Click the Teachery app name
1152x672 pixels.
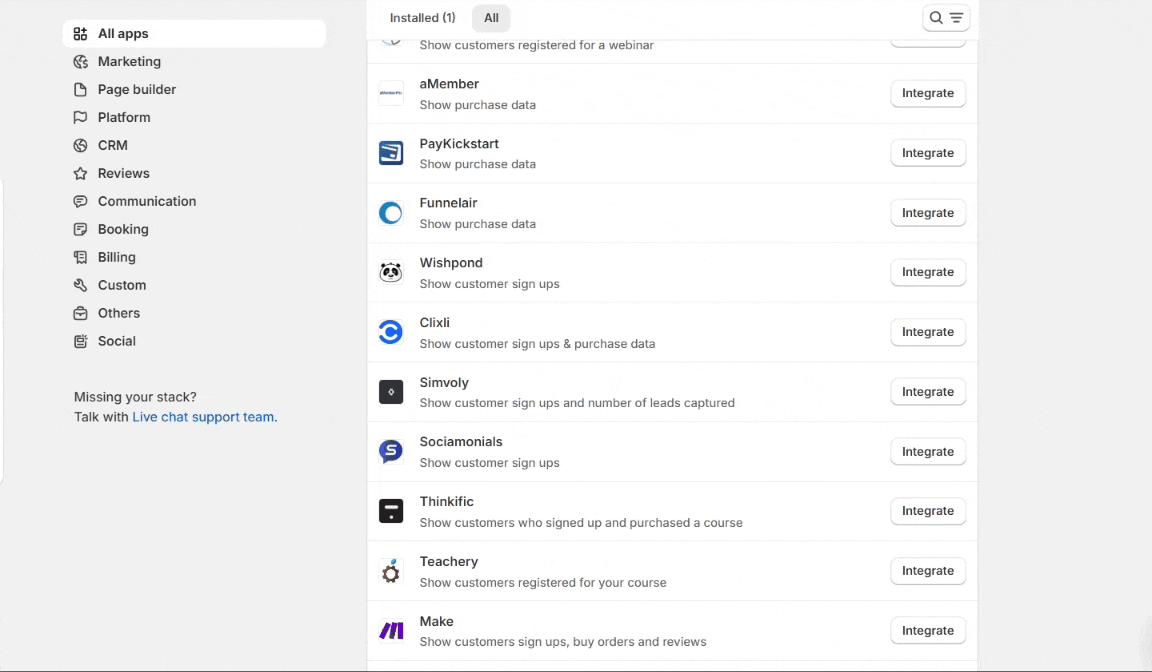tap(449, 562)
